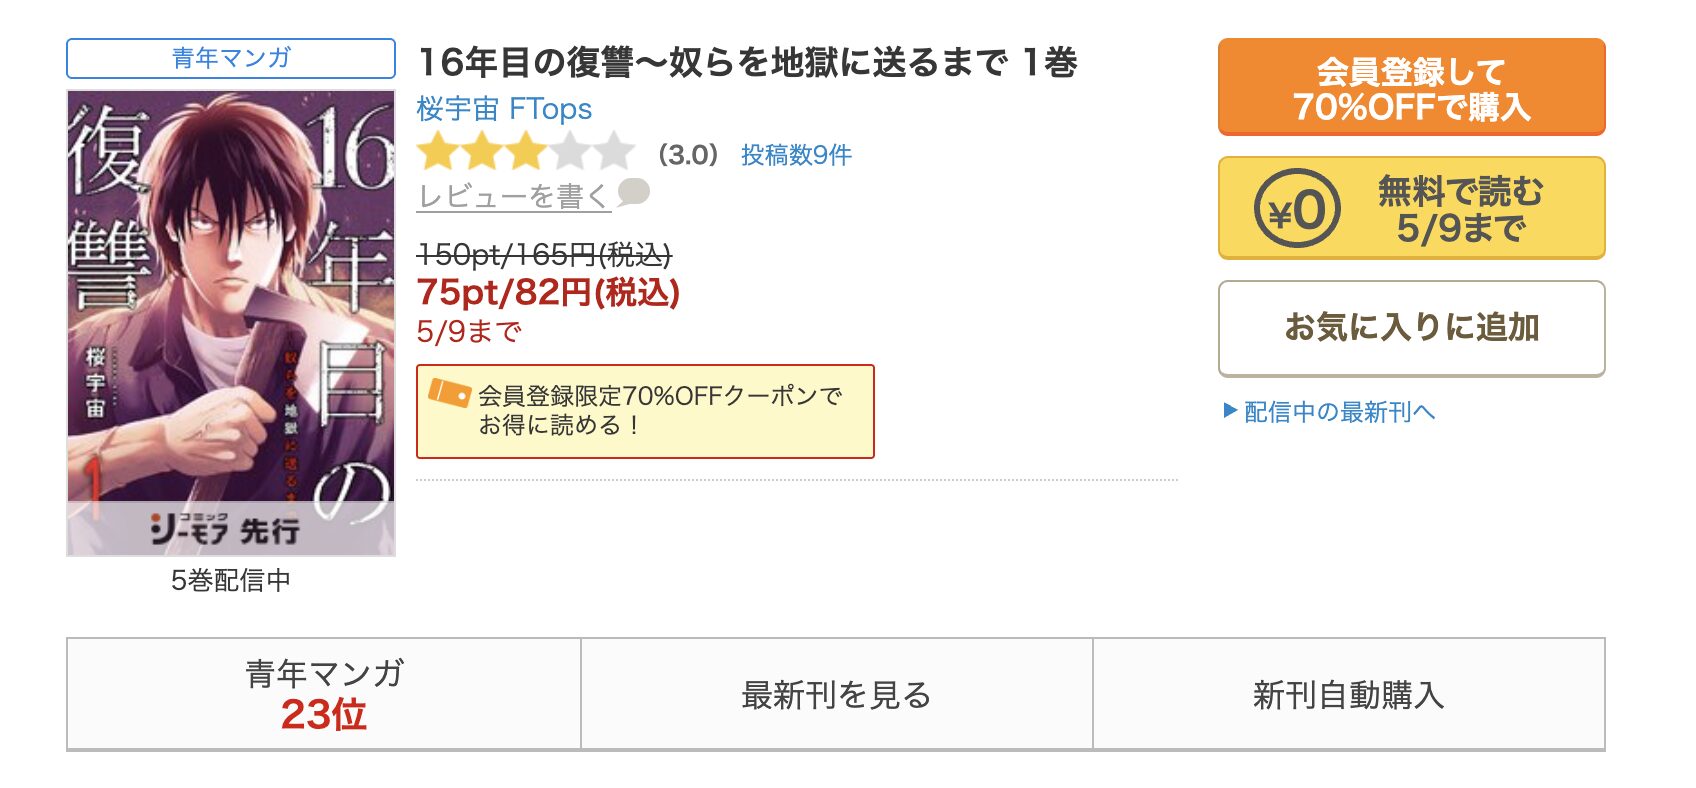
Task: Click the 無料で読む 5/9まで button
Action: [x=1411, y=208]
